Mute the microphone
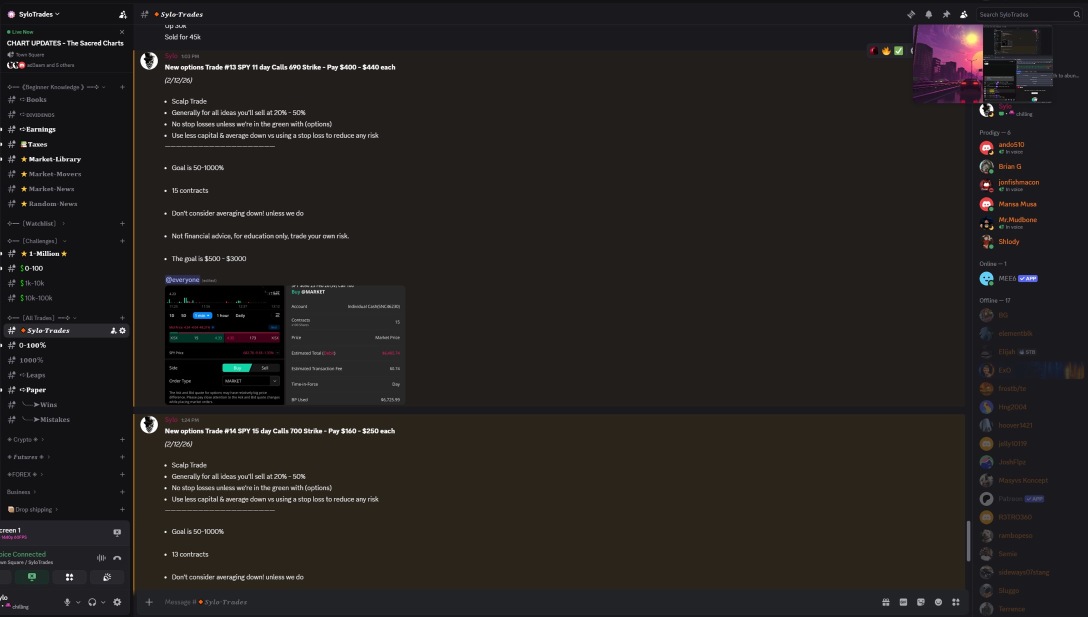 [x=67, y=602]
